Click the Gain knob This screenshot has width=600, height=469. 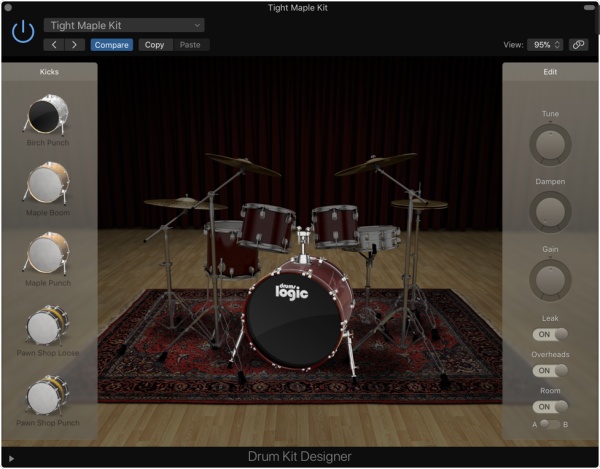coord(550,280)
